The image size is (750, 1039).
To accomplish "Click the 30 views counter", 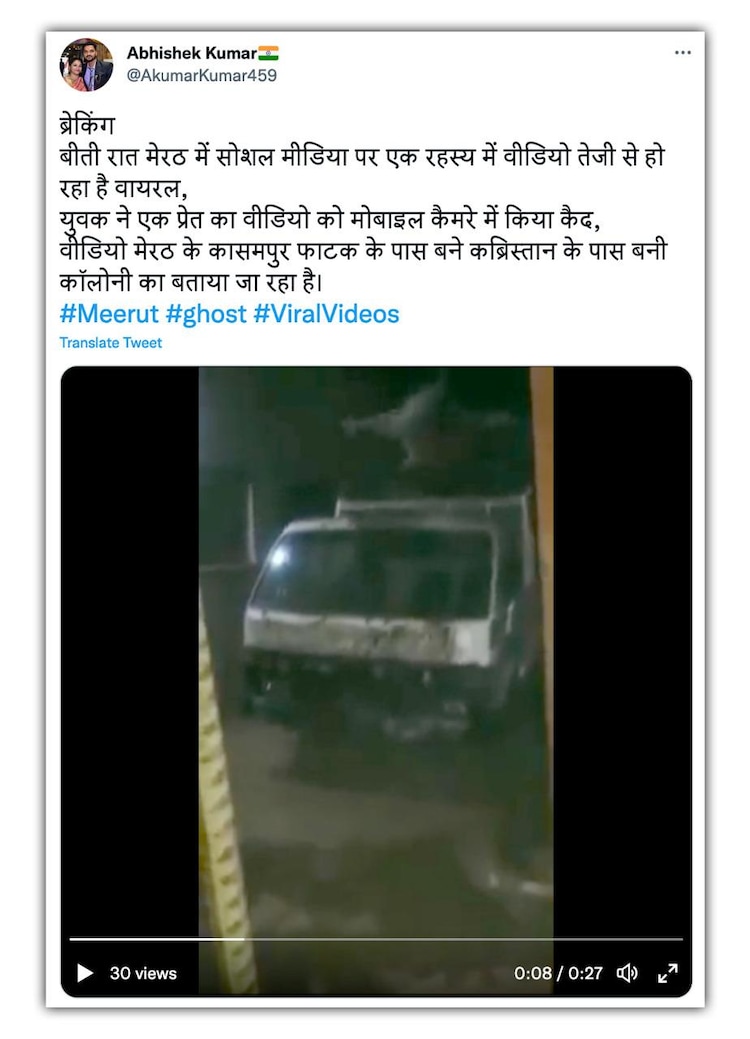I will click(x=143, y=973).
